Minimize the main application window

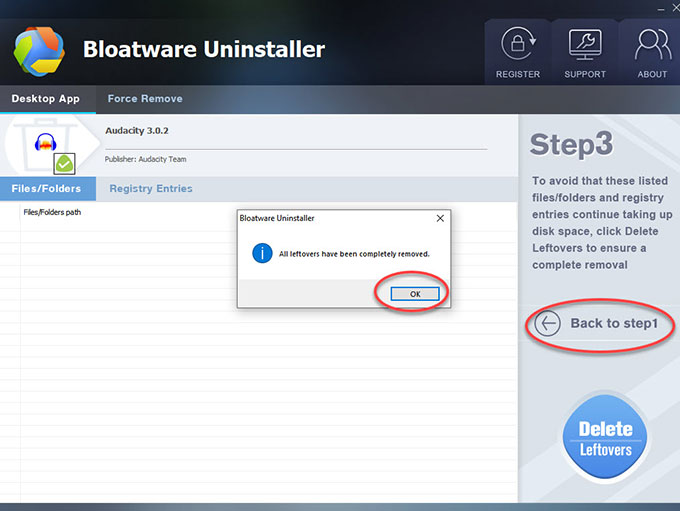660,9
